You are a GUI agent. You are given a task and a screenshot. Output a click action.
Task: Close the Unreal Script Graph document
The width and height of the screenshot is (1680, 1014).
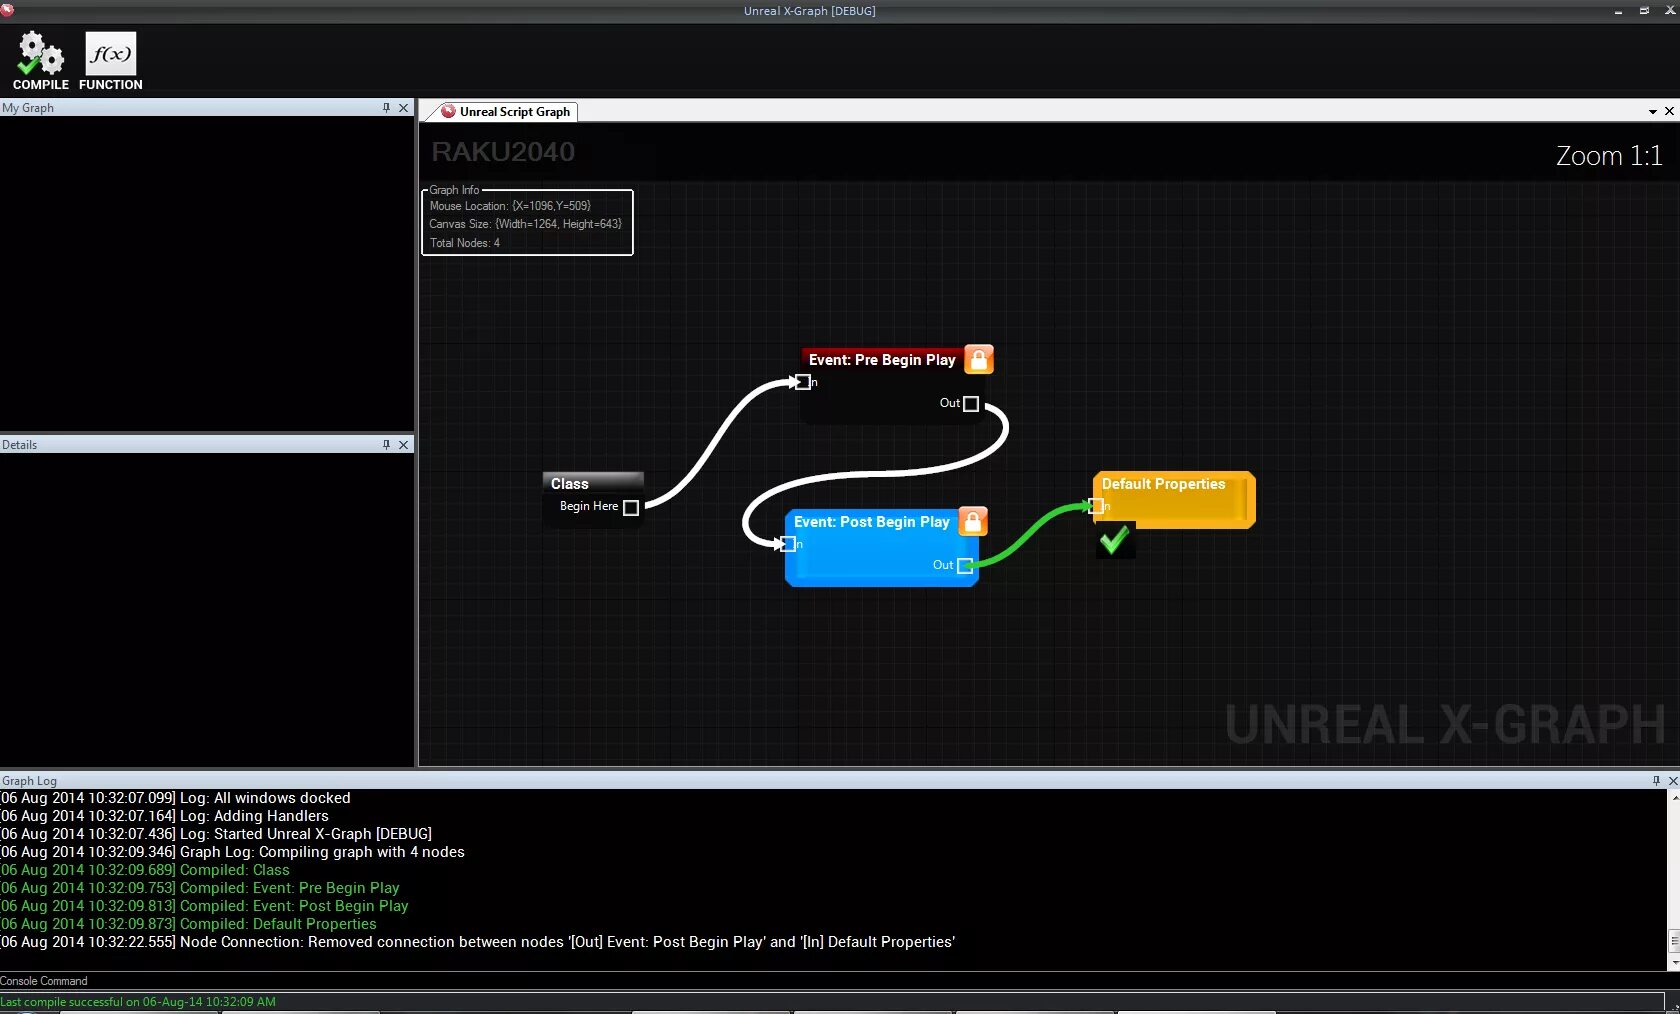coord(1669,111)
